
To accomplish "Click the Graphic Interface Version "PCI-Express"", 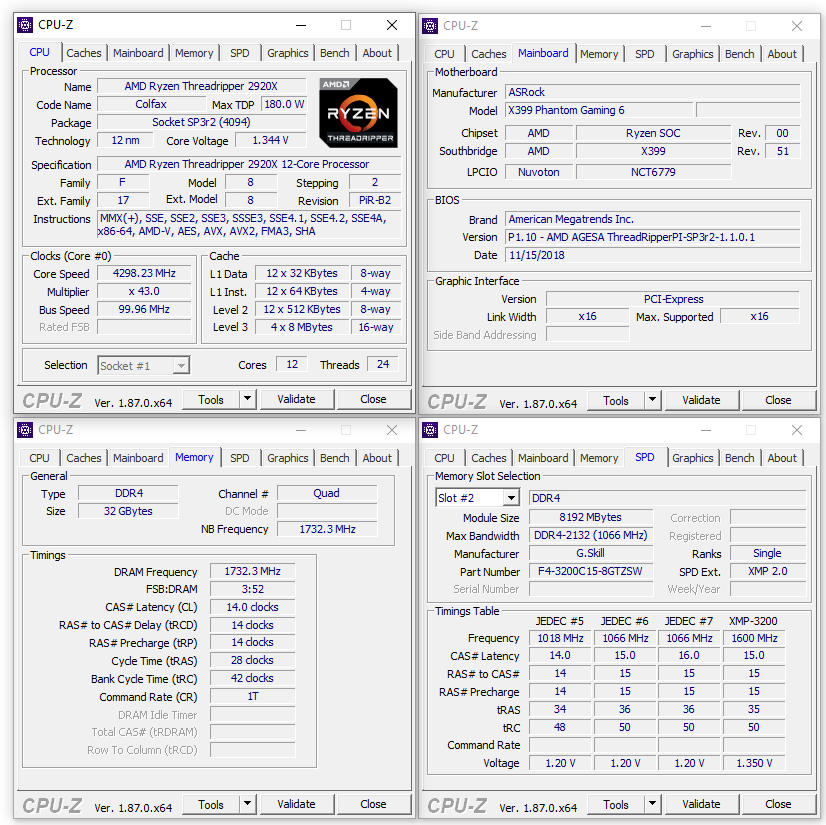I will click(673, 299).
